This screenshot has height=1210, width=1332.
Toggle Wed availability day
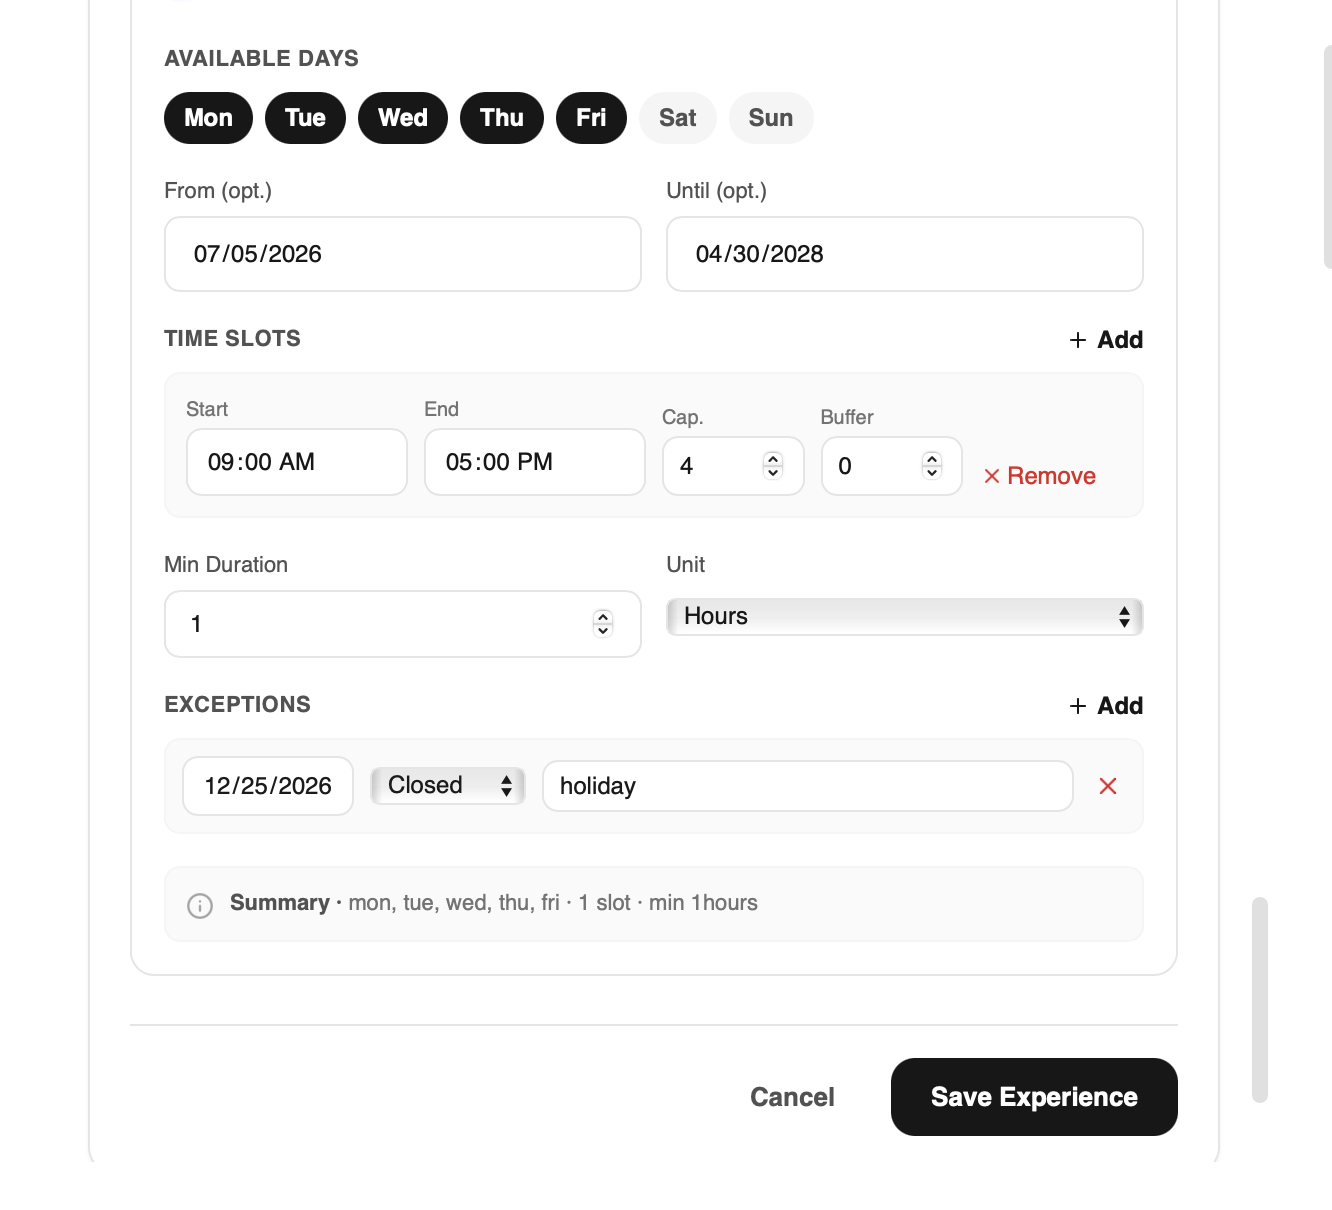(x=403, y=118)
